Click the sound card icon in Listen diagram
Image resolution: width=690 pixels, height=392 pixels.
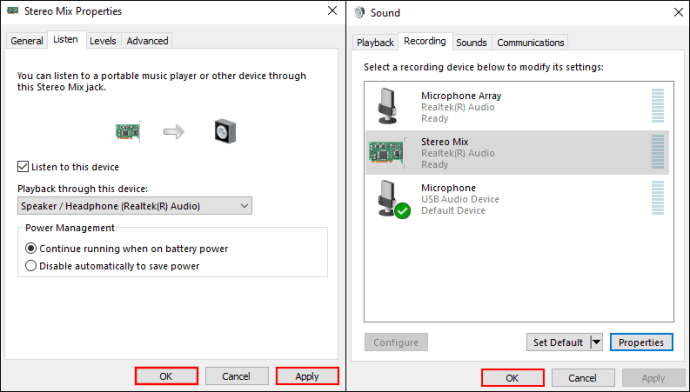coord(128,131)
